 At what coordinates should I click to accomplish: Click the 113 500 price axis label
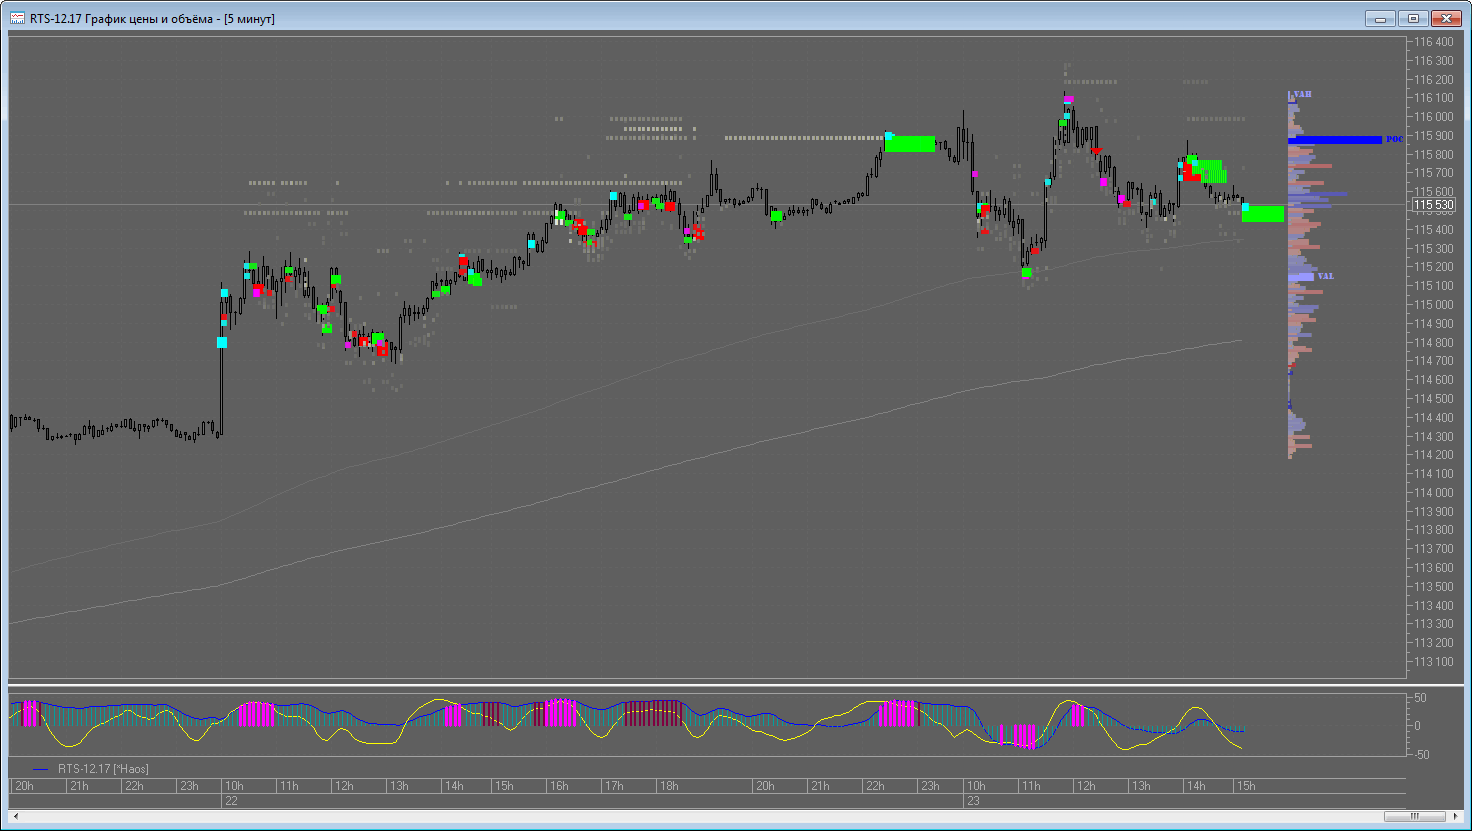1433,587
